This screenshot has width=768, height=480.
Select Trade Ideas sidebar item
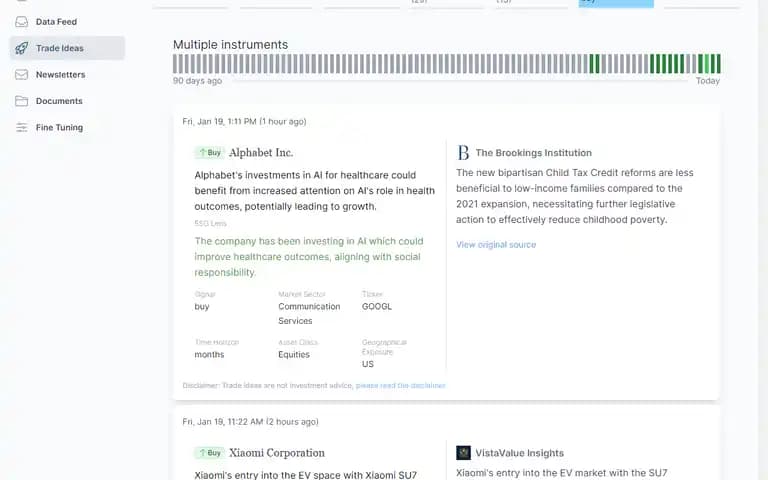coord(68,48)
